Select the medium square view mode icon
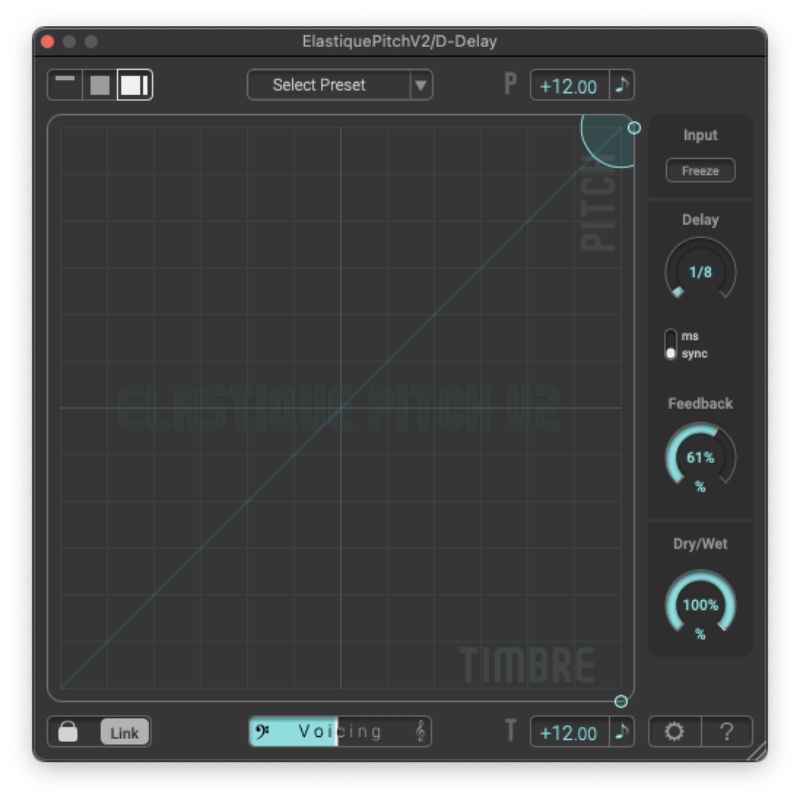 (100, 85)
